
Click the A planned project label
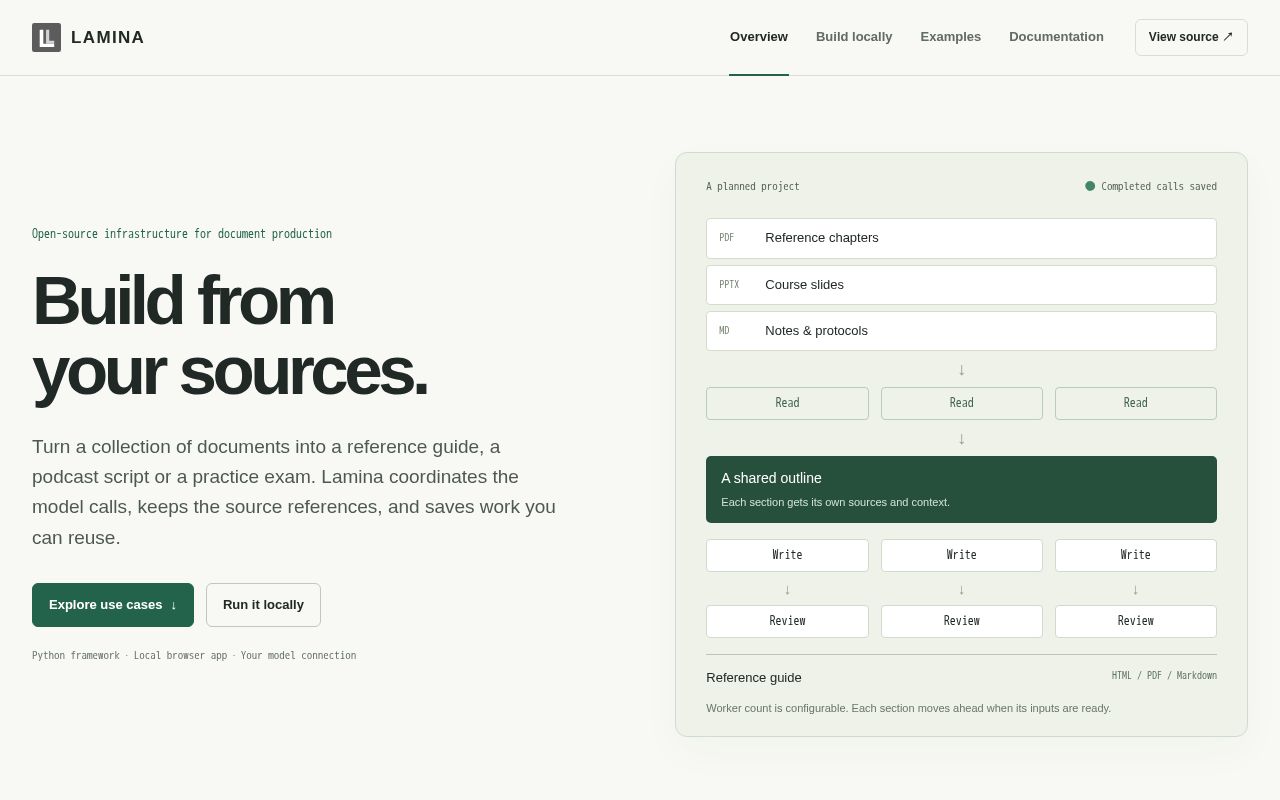[x=753, y=186]
